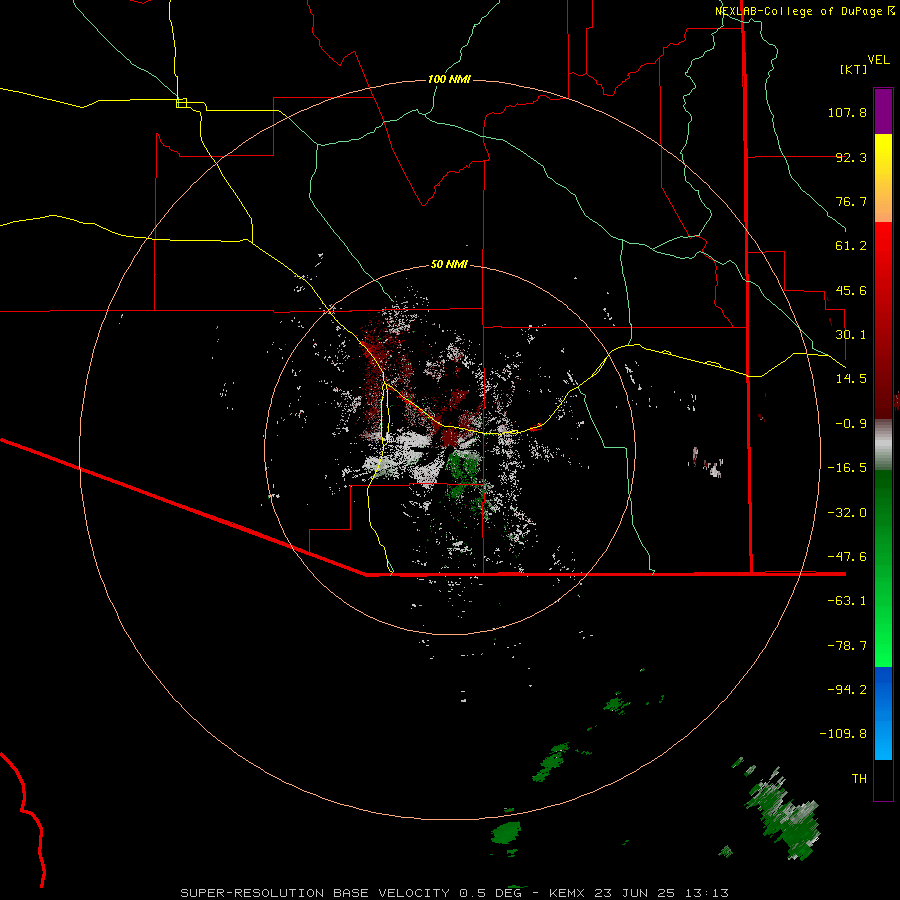Image resolution: width=900 pixels, height=900 pixels.
Task: Pick the blue segment of the velocity color bar
Action: (x=883, y=713)
